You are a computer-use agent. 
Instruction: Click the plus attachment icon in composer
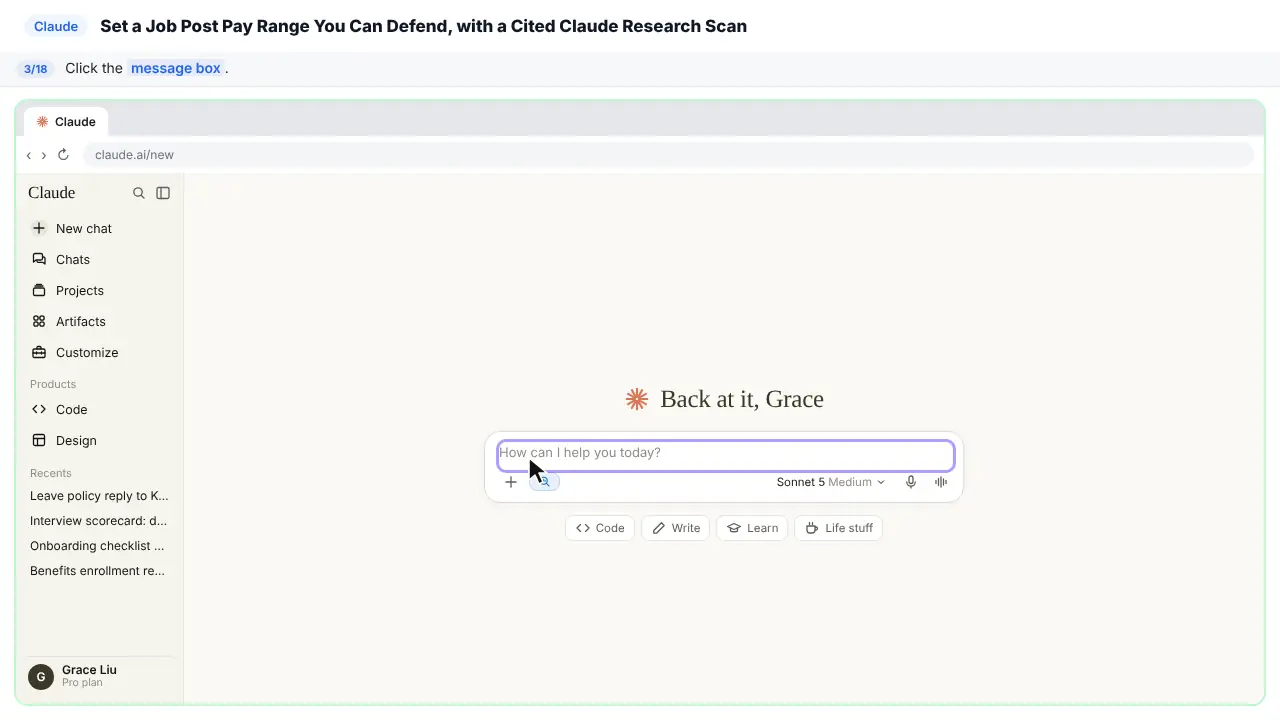(511, 482)
